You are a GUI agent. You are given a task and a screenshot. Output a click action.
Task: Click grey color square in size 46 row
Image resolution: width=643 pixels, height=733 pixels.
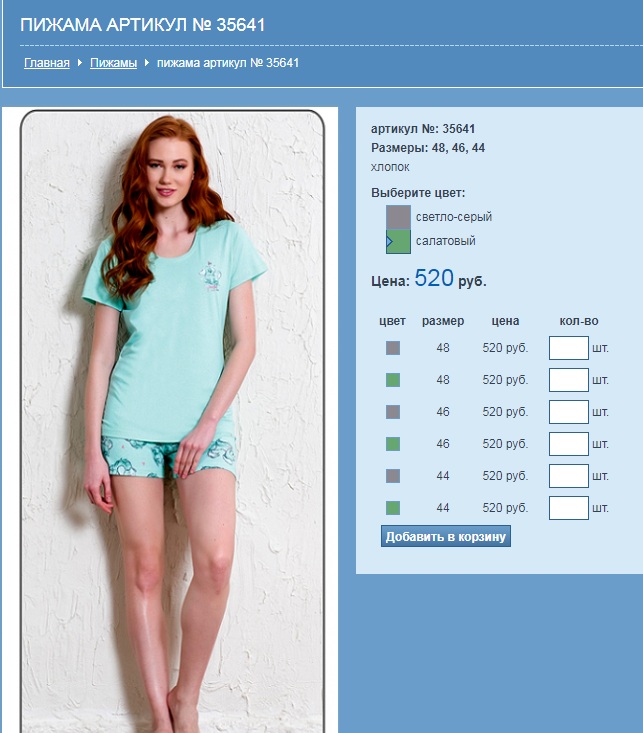point(393,412)
